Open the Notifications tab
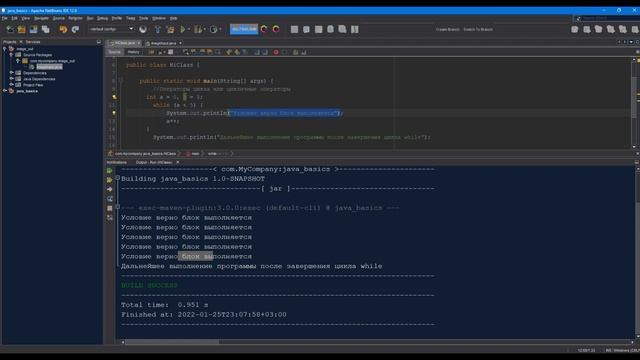640x360 pixels. 117,162
